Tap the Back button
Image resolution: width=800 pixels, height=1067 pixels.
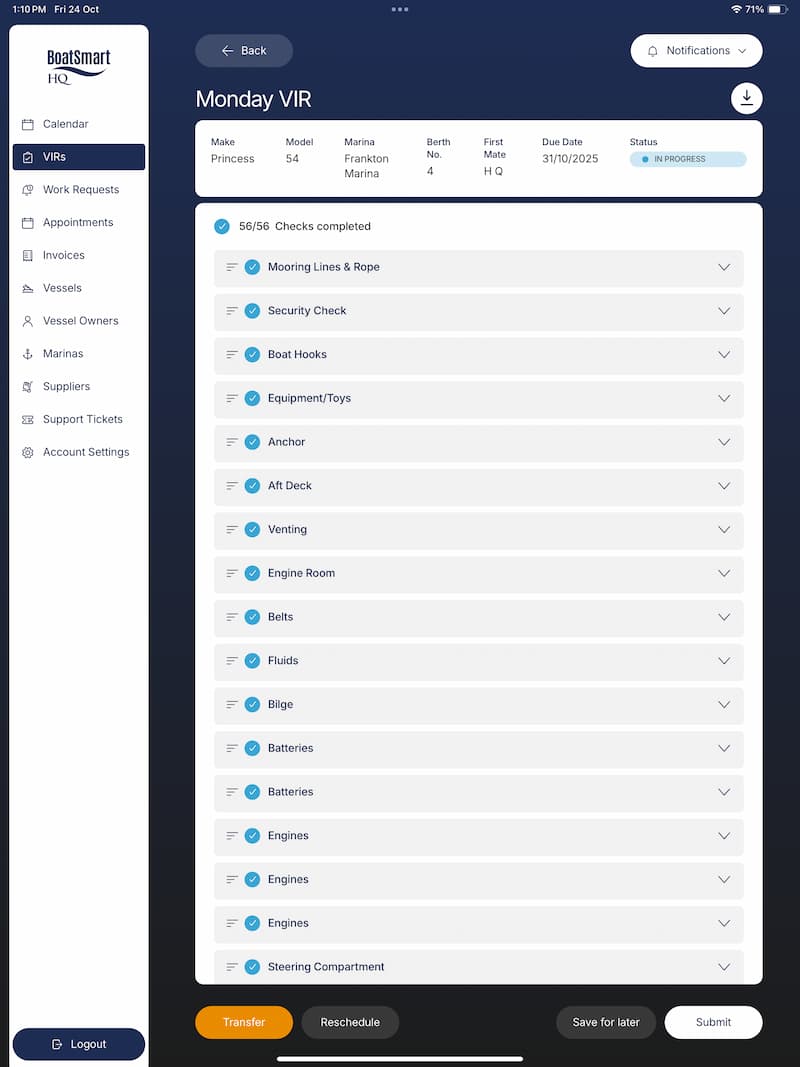pos(244,51)
